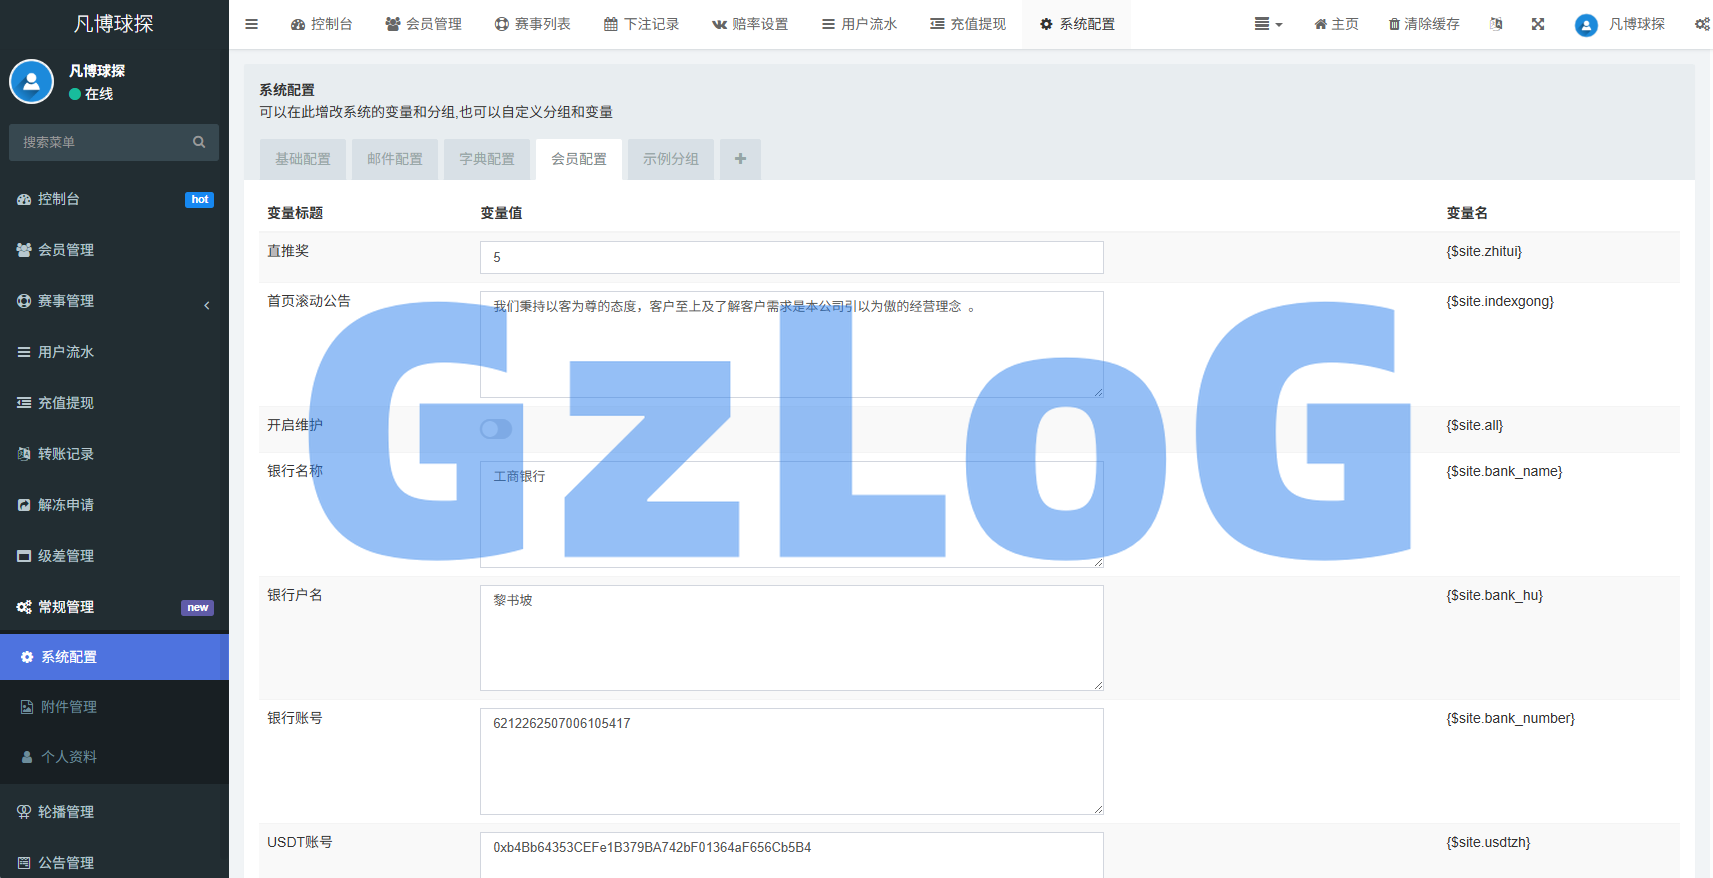The height and width of the screenshot is (878, 1713).
Task: Open 解冻申请 in the sidebar
Action: point(114,505)
